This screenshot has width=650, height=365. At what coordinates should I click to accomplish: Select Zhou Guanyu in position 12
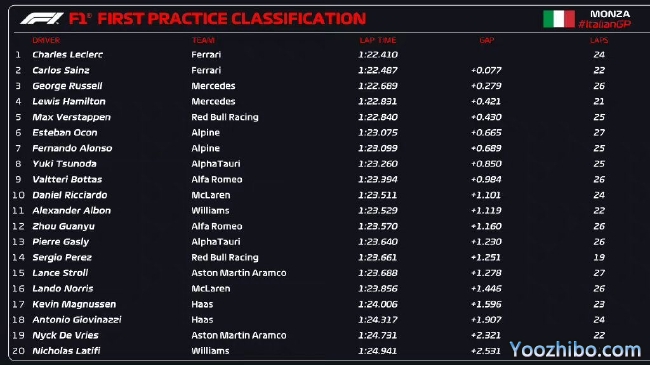63,226
